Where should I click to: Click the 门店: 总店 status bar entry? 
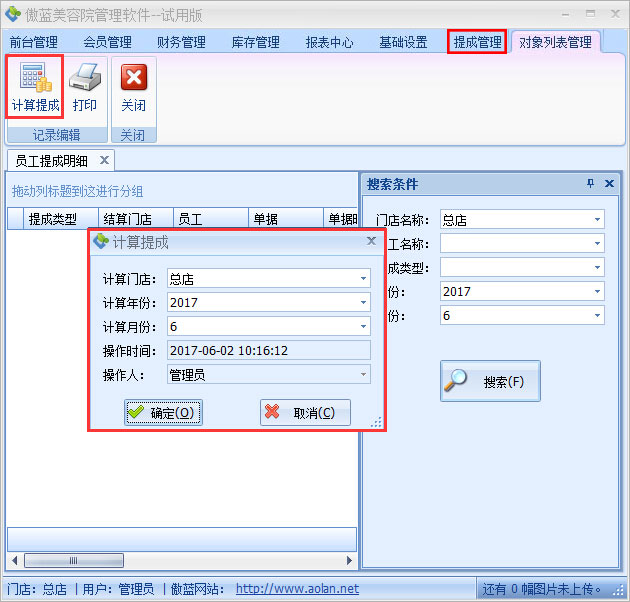click(x=37, y=589)
